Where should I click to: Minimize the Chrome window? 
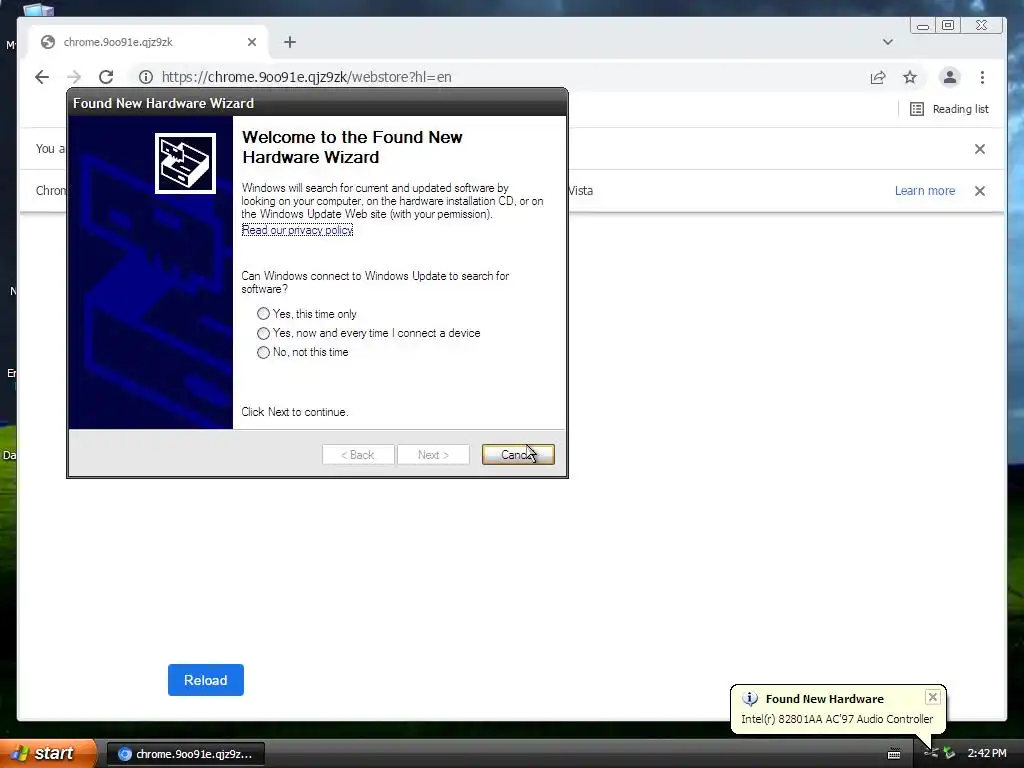pyautogui.click(x=923, y=25)
